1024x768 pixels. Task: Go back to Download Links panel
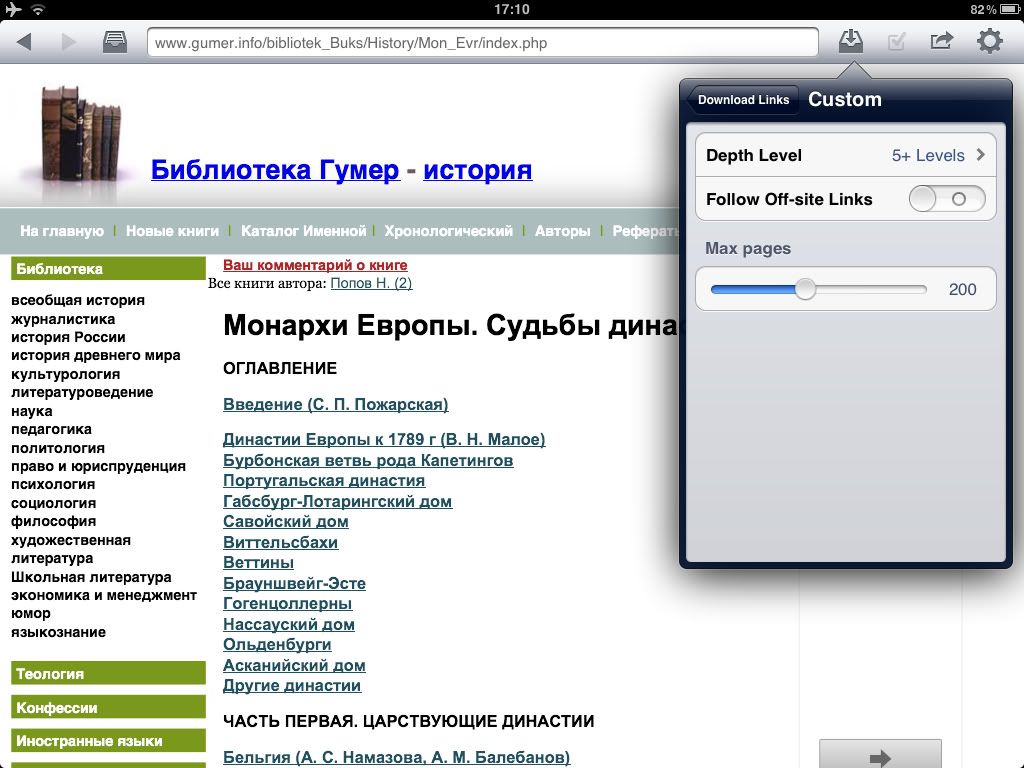pyautogui.click(x=743, y=99)
